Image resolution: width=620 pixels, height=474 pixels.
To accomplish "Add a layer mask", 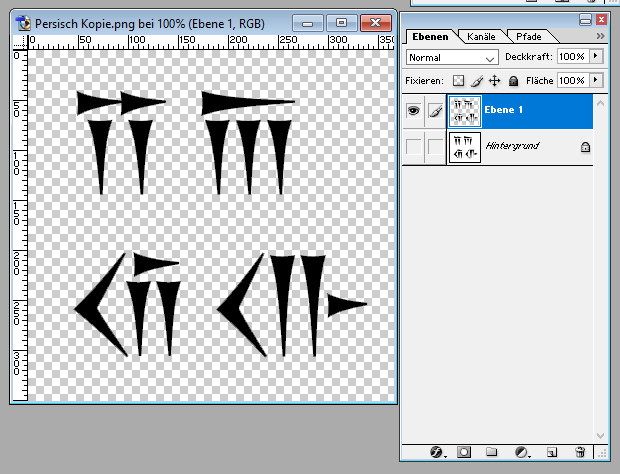I will click(x=465, y=453).
